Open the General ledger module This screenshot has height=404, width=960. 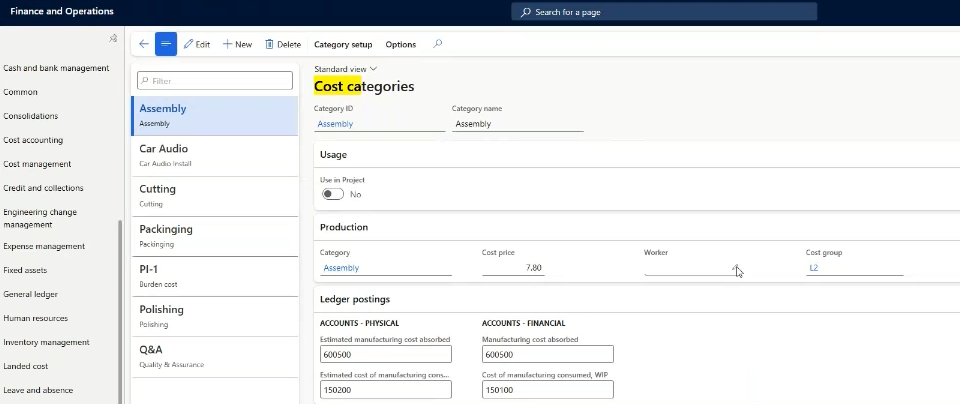click(31, 294)
